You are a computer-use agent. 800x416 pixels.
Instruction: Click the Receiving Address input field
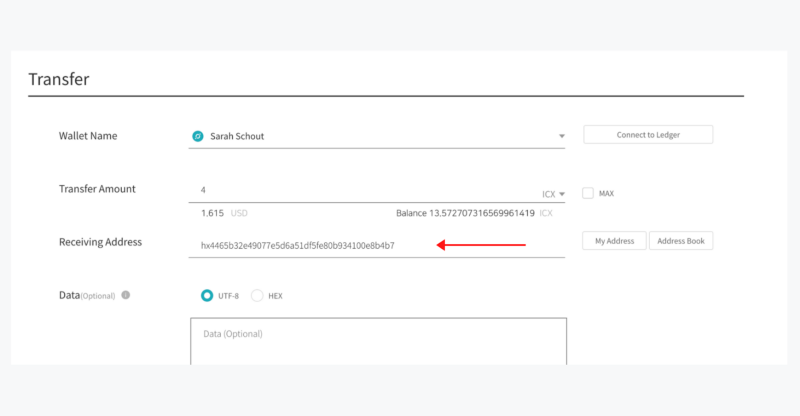click(x=377, y=246)
